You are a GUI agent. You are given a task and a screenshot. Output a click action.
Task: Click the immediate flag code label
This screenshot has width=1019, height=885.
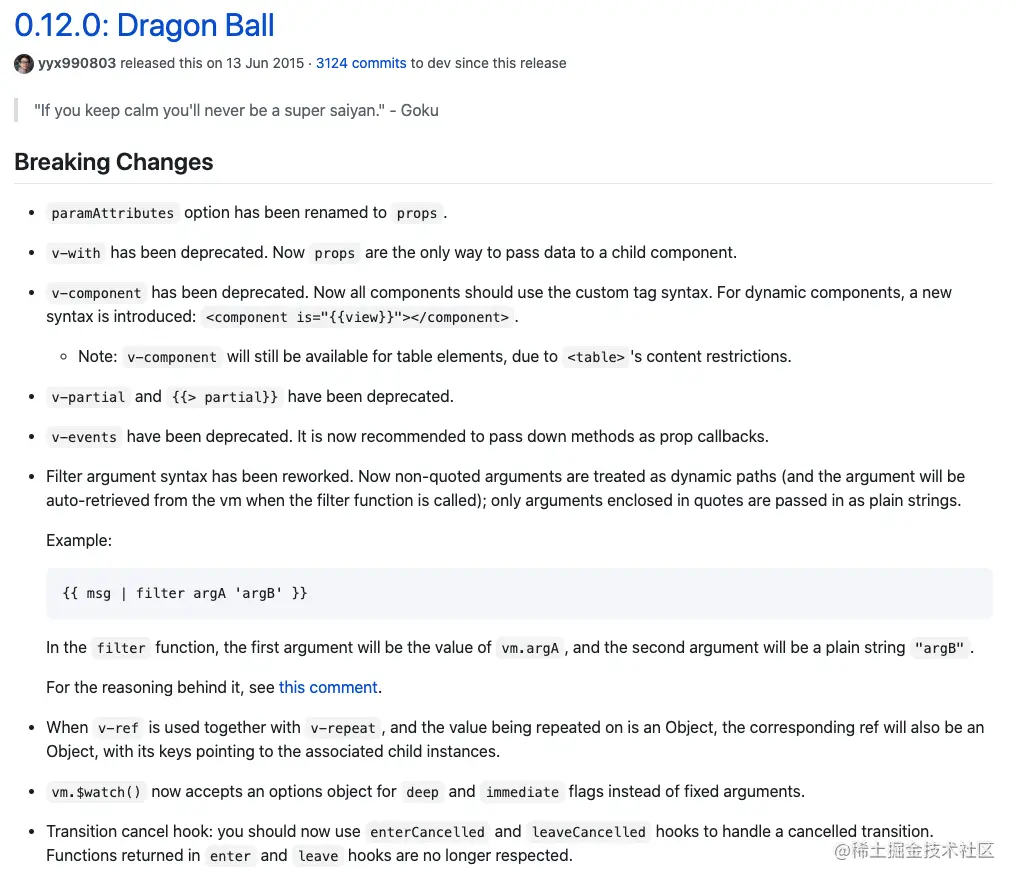point(522,792)
